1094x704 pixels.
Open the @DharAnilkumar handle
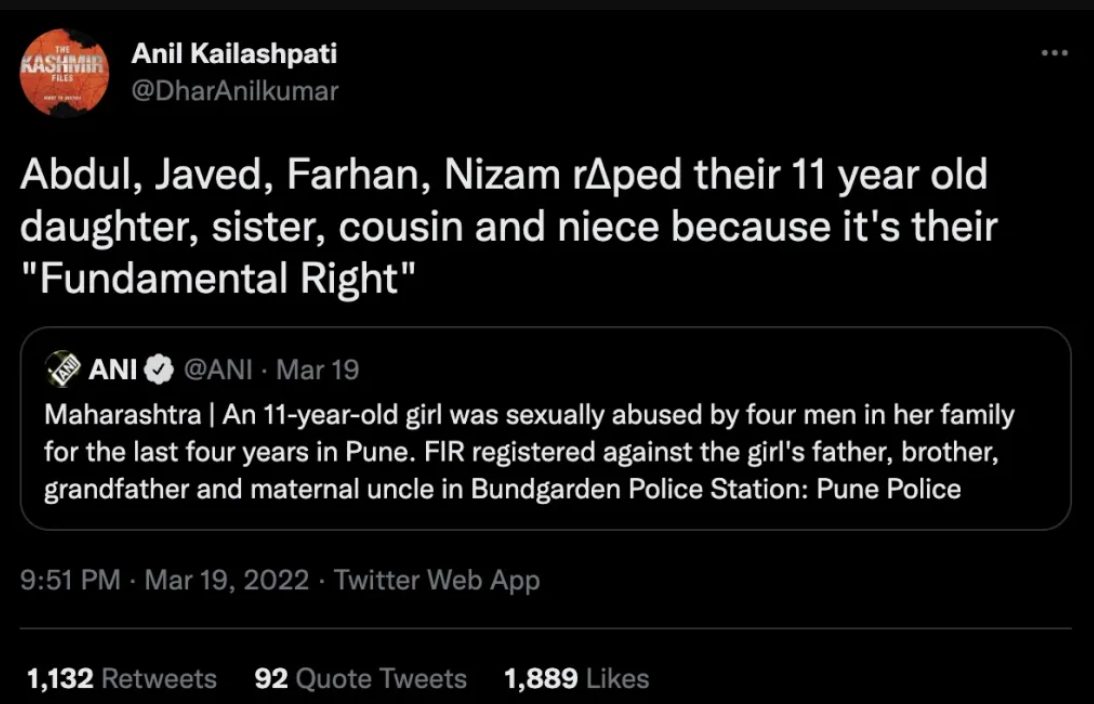[235, 91]
